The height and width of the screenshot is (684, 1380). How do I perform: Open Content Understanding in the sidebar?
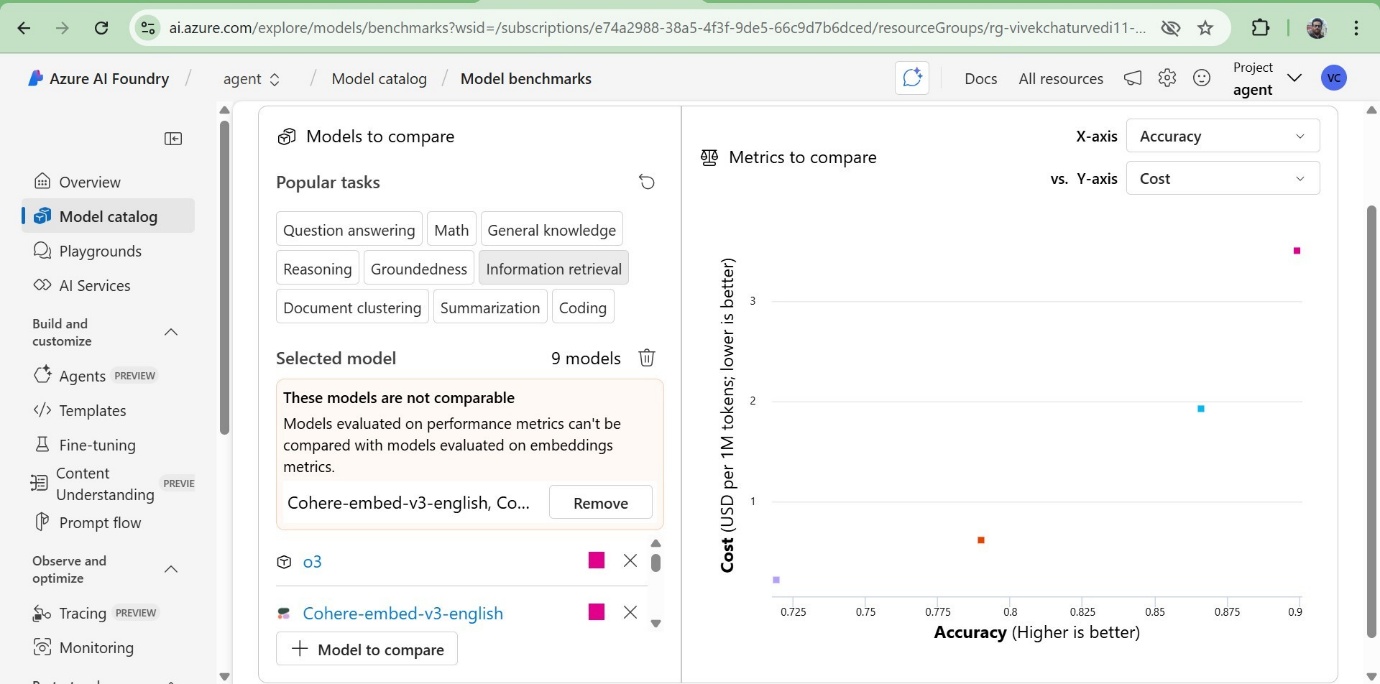(x=108, y=484)
